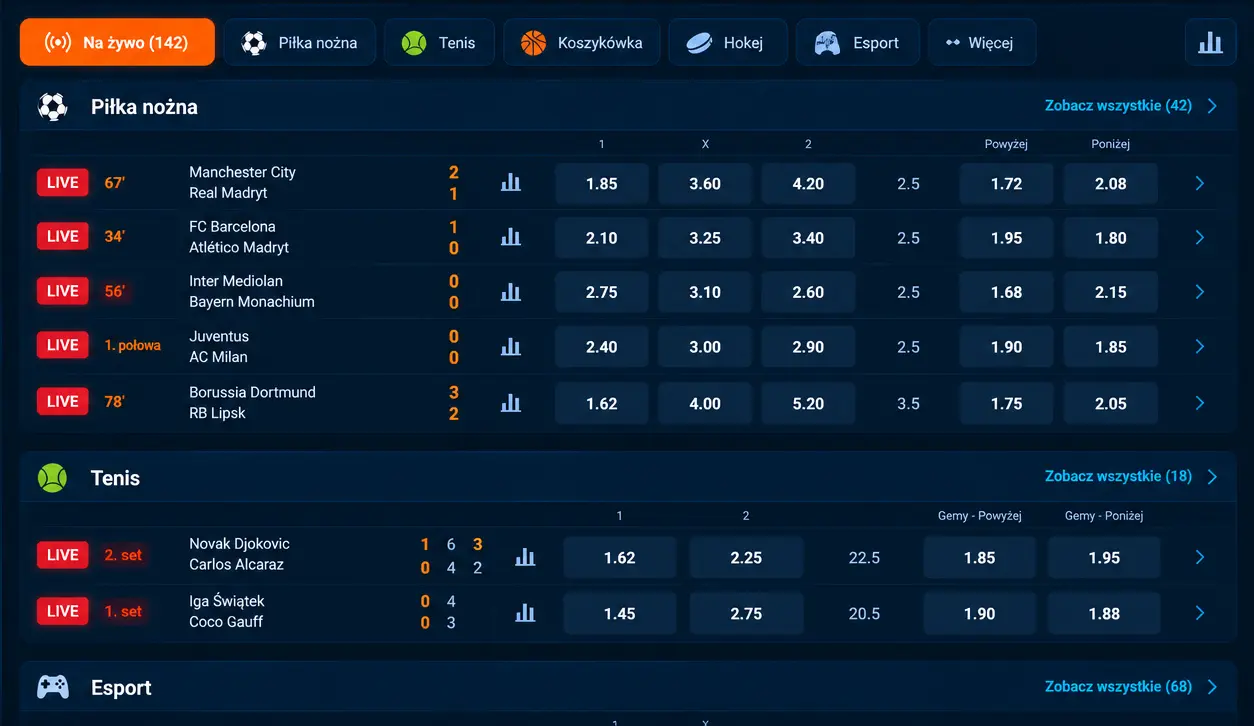Open statistics icon for Juventus match
This screenshot has width=1254, height=726.
click(511, 346)
